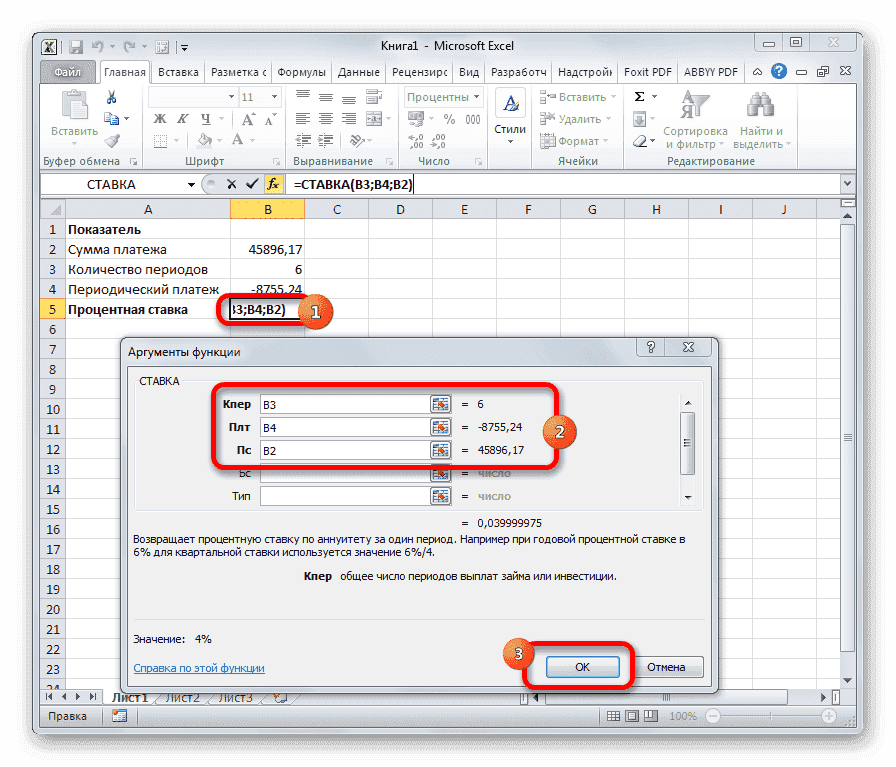Switch to the Лист2 sheet tab
Screen dimensions: 896x767
pyautogui.click(x=183, y=697)
